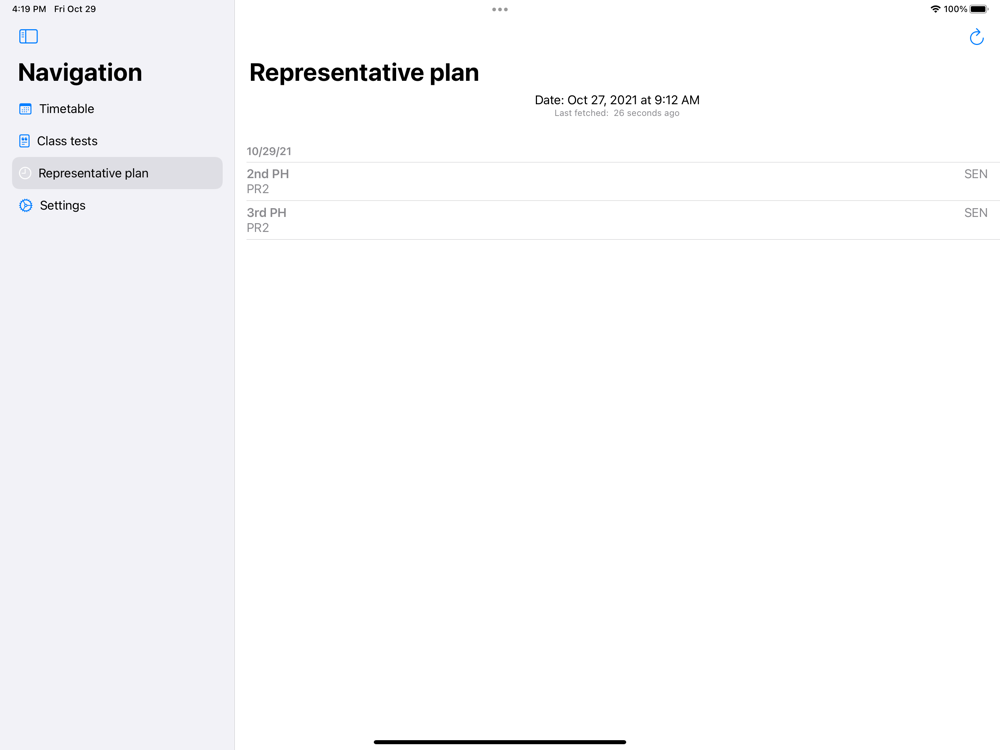The width and height of the screenshot is (1000, 750).
Task: Click the 10/29/21 section header
Action: [x=269, y=152]
